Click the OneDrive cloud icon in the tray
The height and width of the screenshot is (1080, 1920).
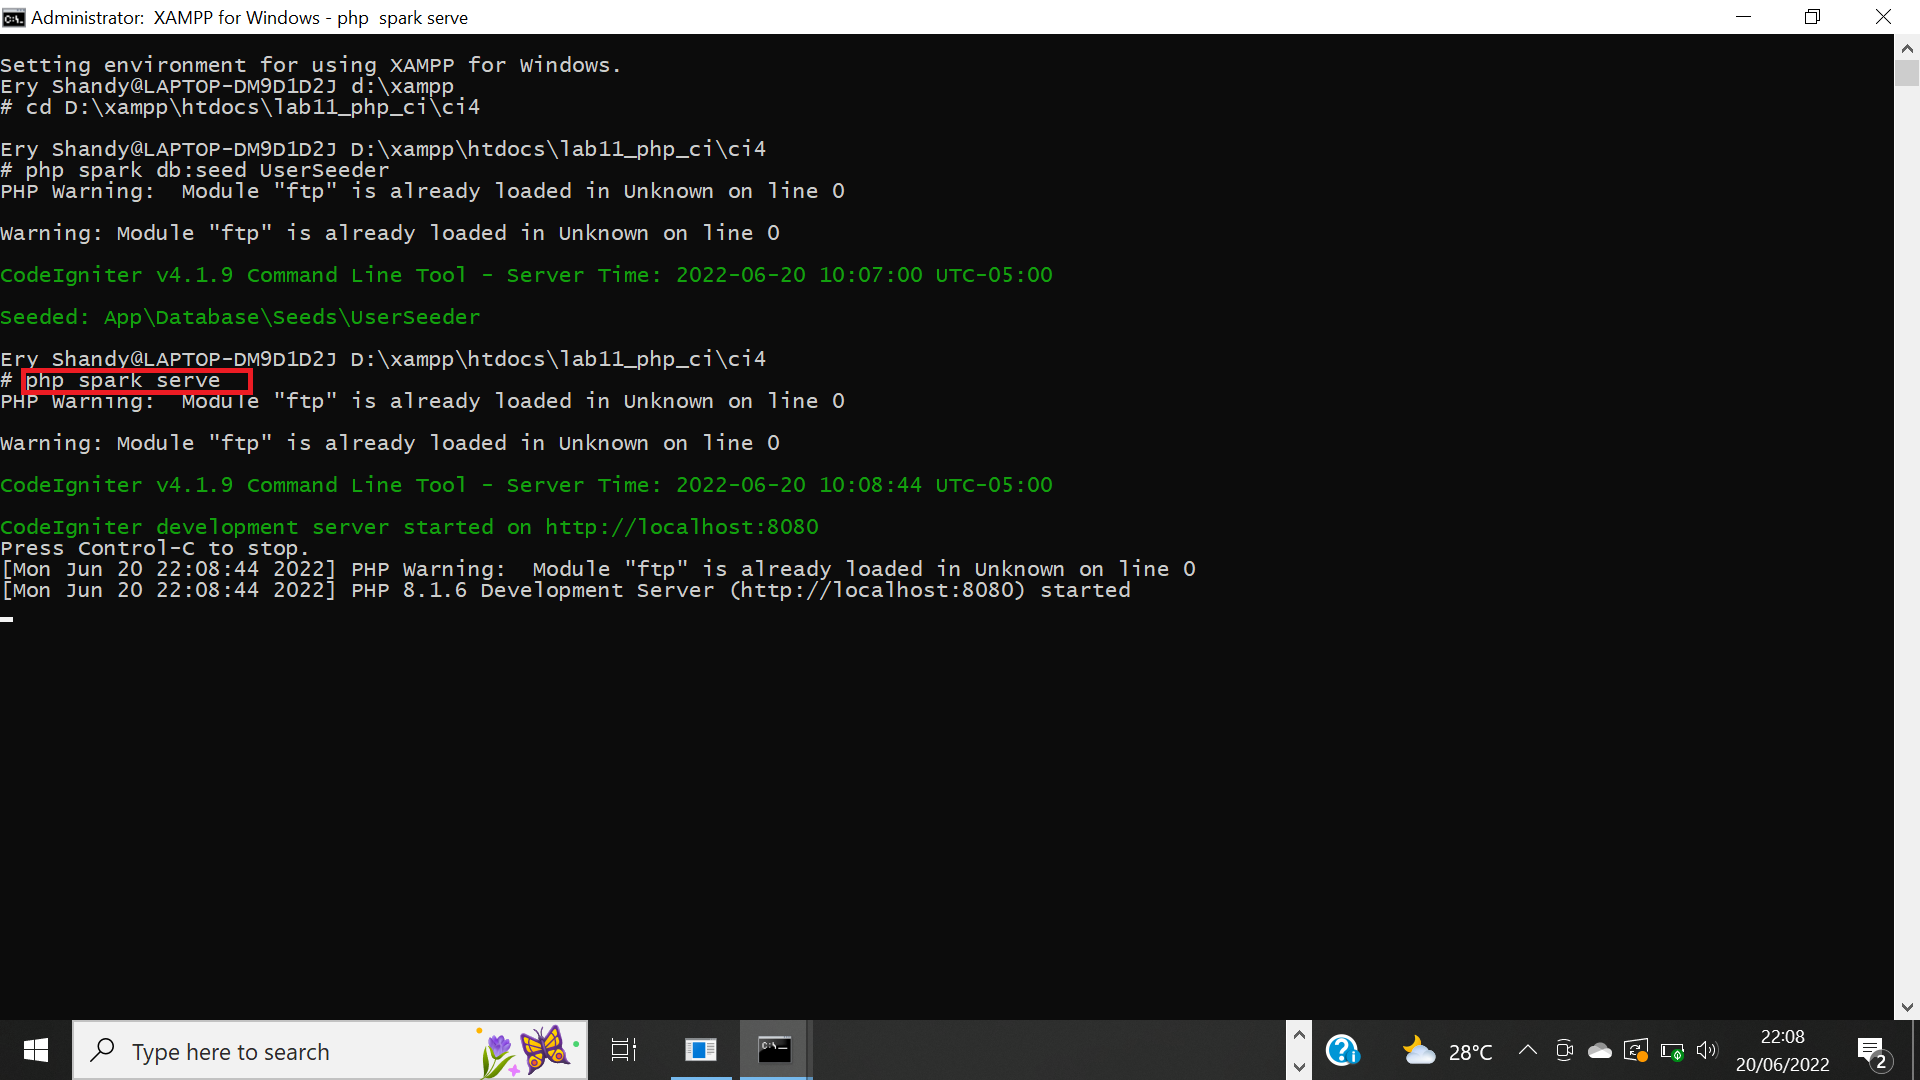[1600, 1050]
